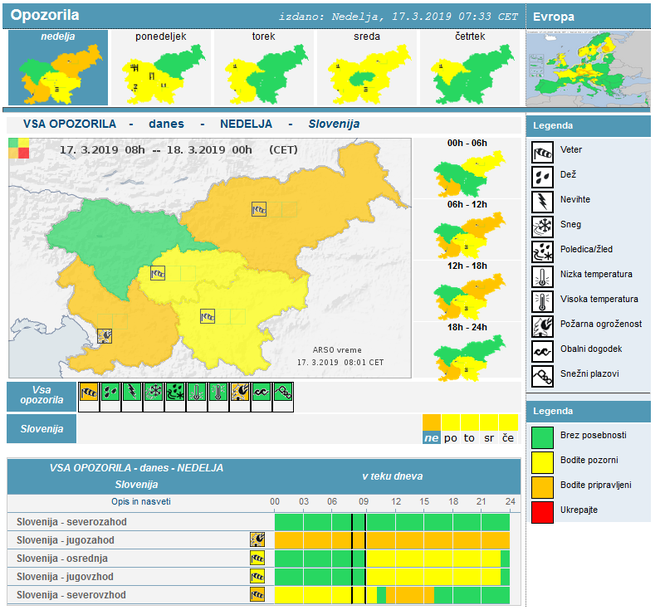Open the torek forecast tab
660x610 pixels.
264,67
